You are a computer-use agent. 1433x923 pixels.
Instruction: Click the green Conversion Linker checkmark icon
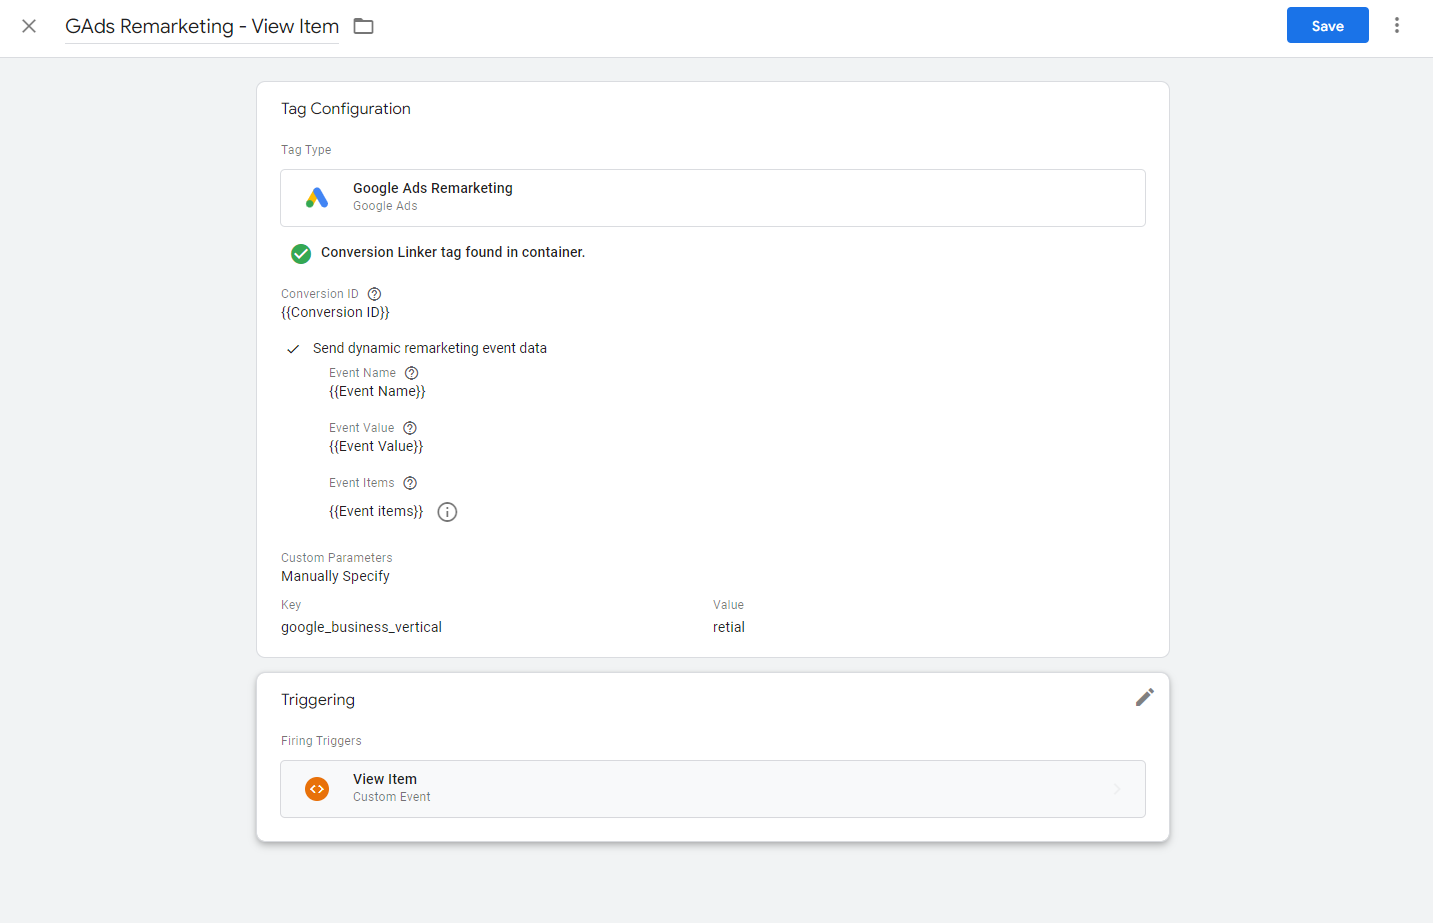point(301,253)
